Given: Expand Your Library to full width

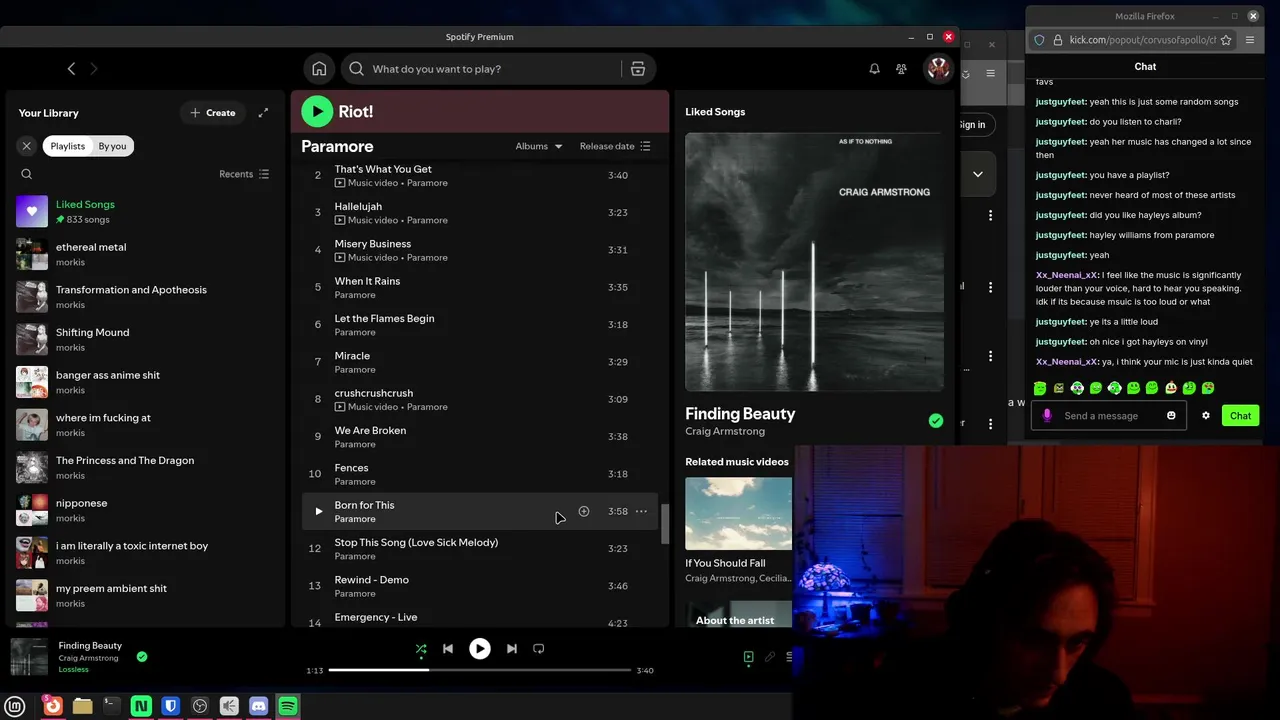Looking at the screenshot, I should [263, 113].
